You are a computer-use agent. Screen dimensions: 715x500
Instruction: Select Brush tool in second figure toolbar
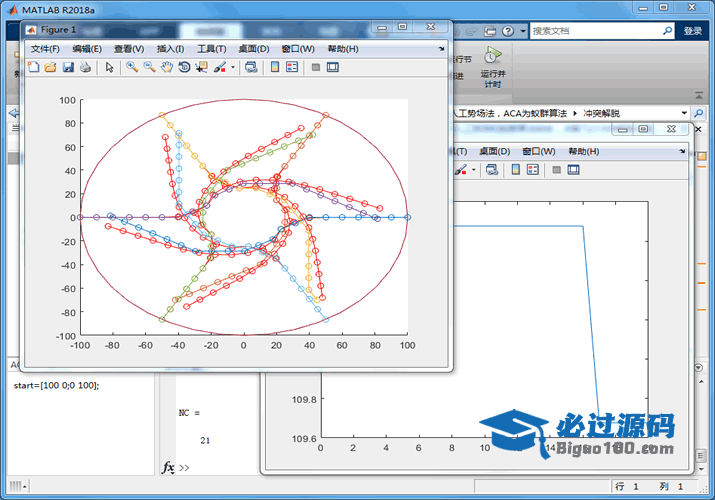(461, 170)
